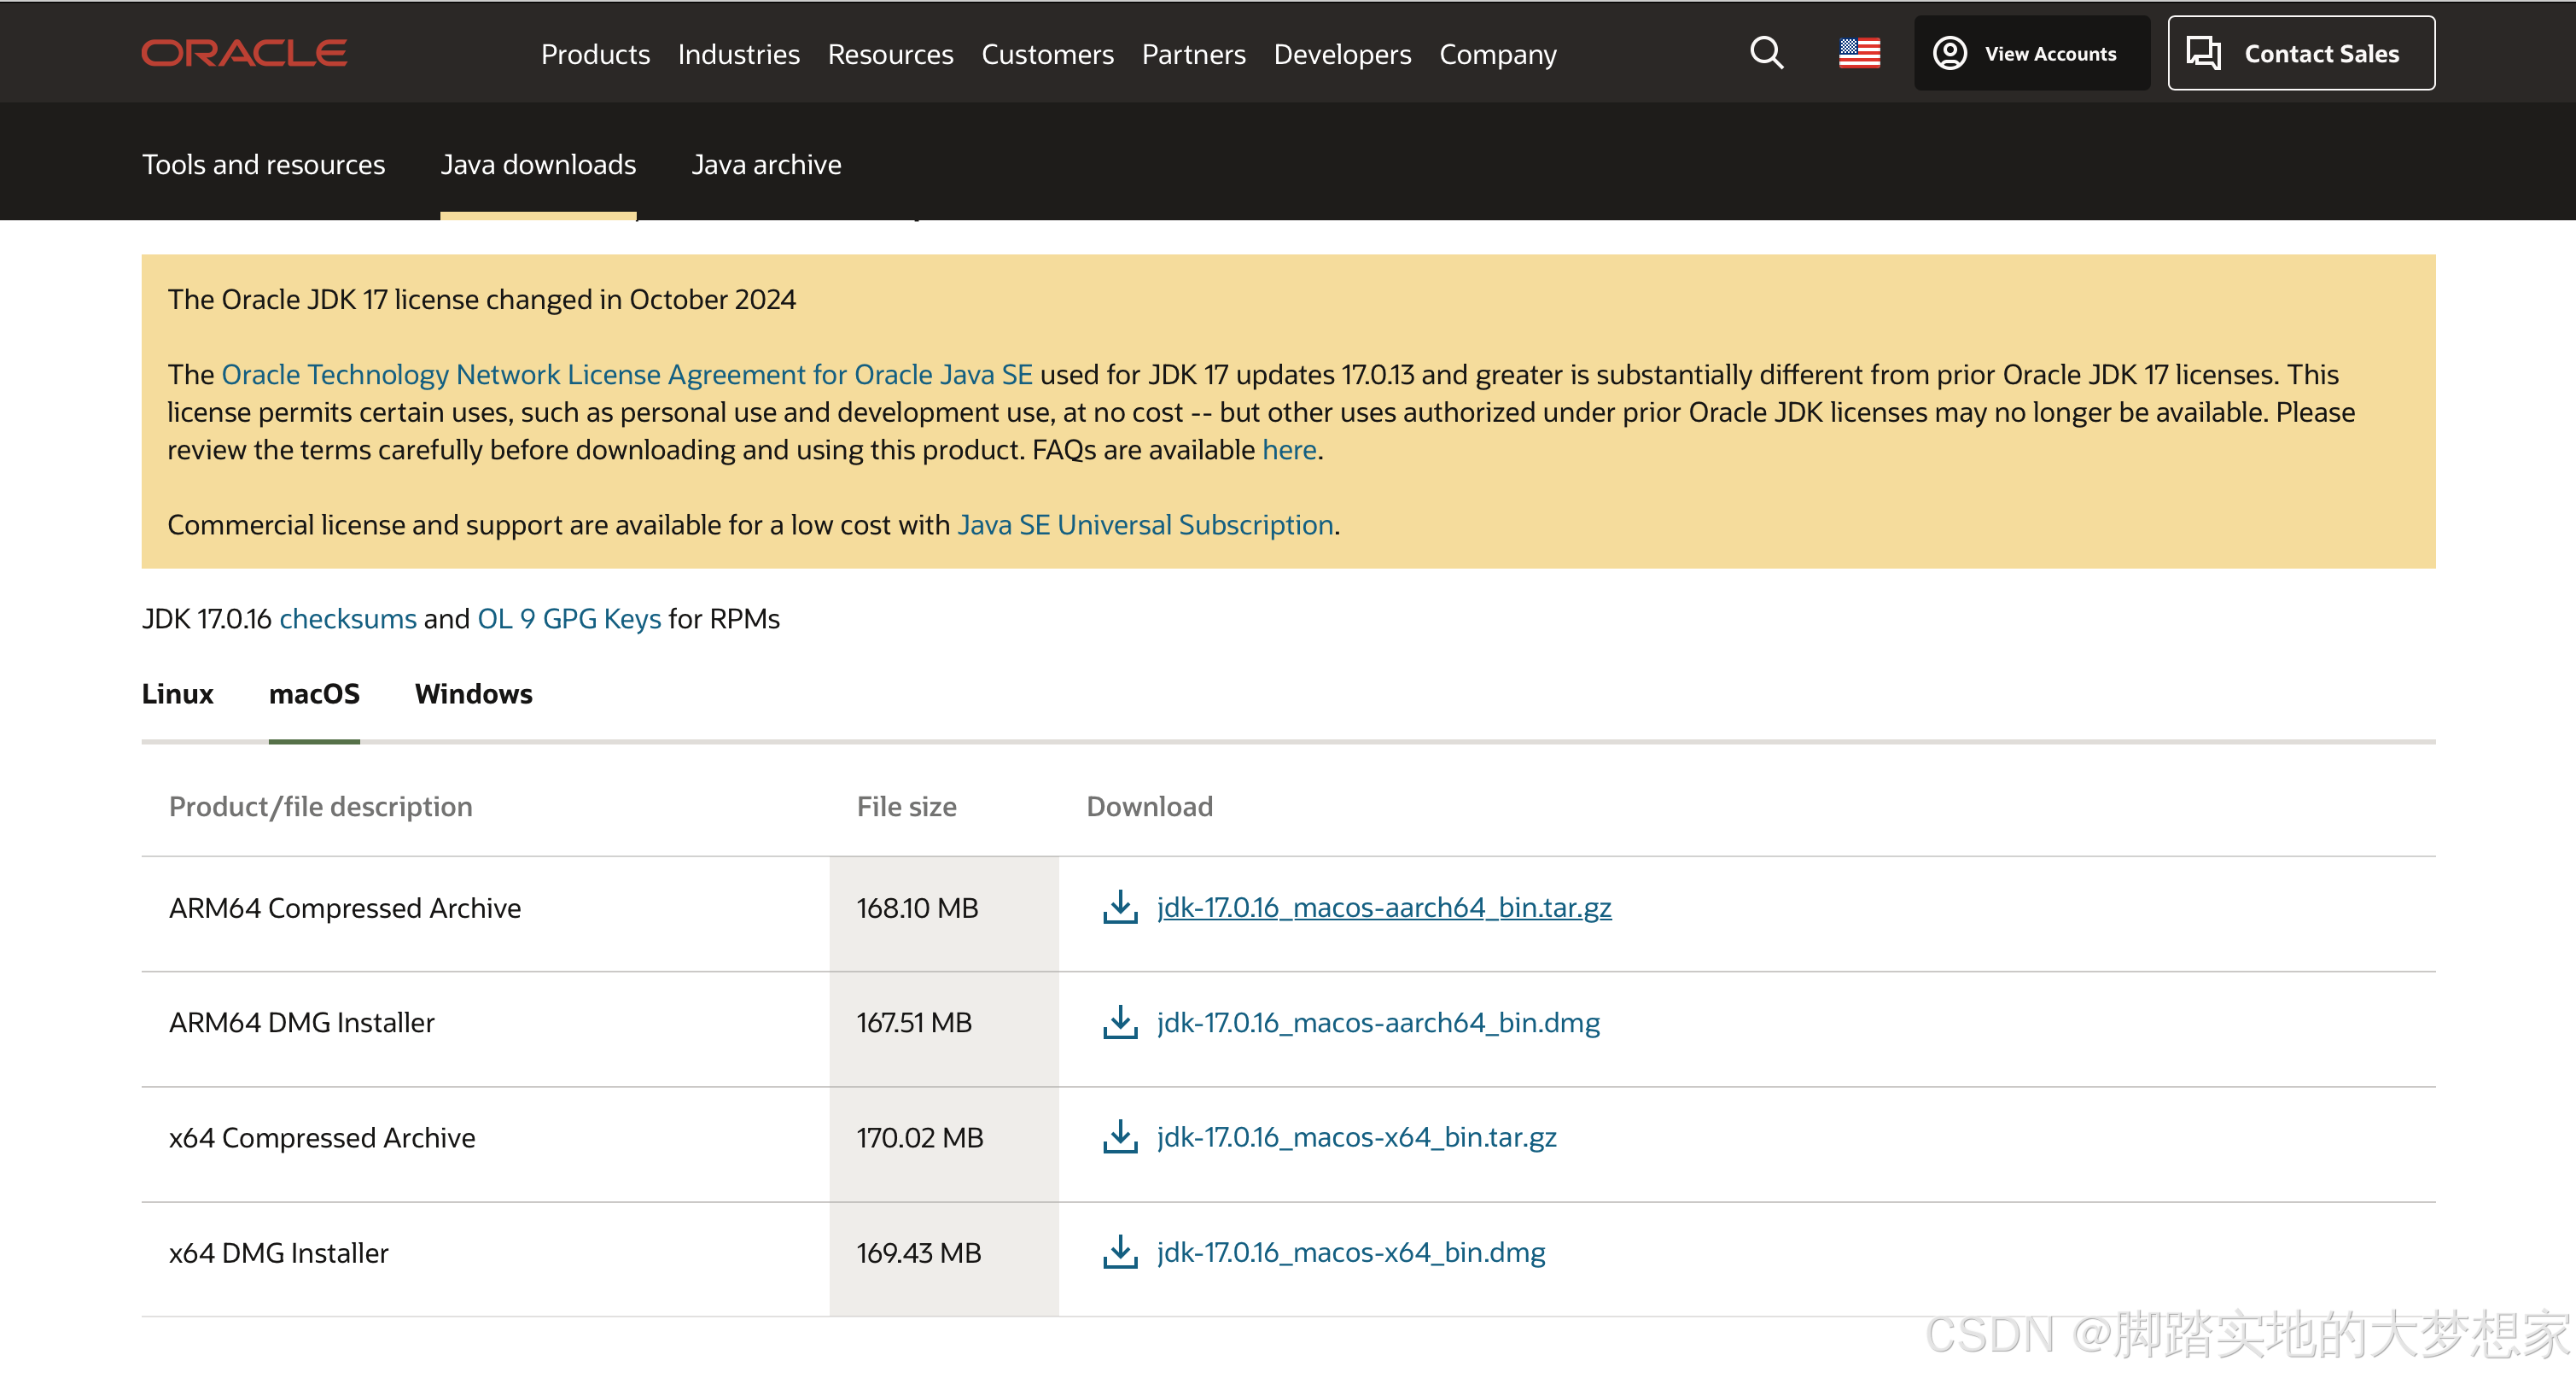Screen dimensions: 2576x1378
Task: Click the US flag country selector
Action: click(1859, 53)
